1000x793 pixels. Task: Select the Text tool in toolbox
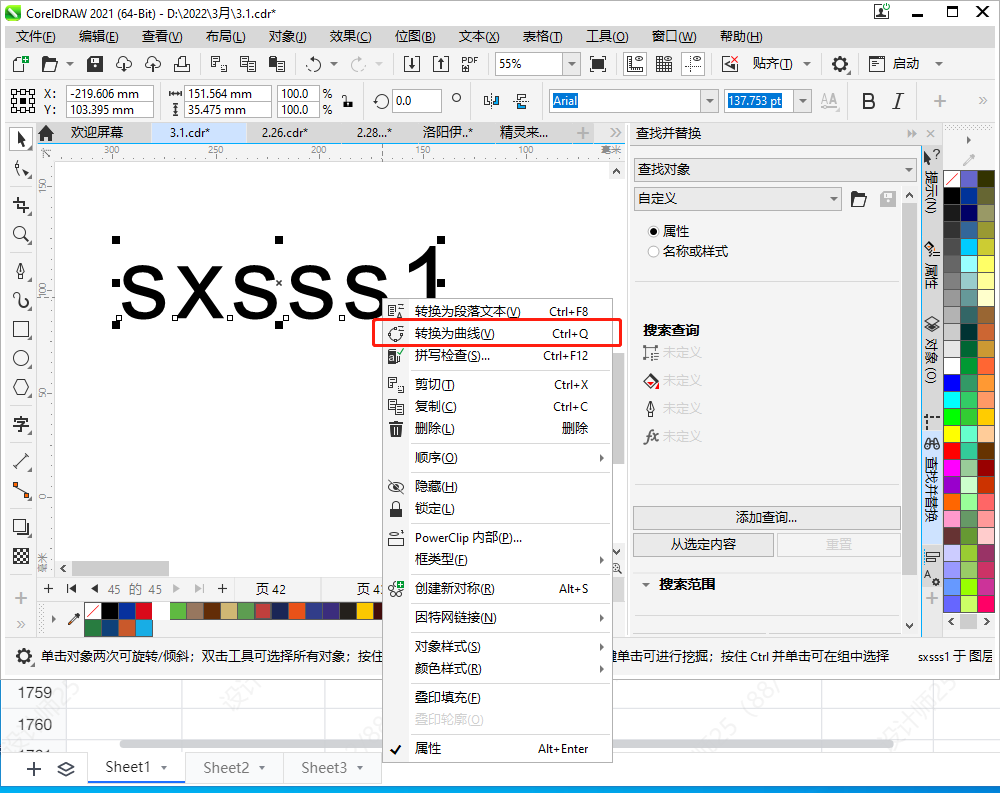(x=21, y=423)
